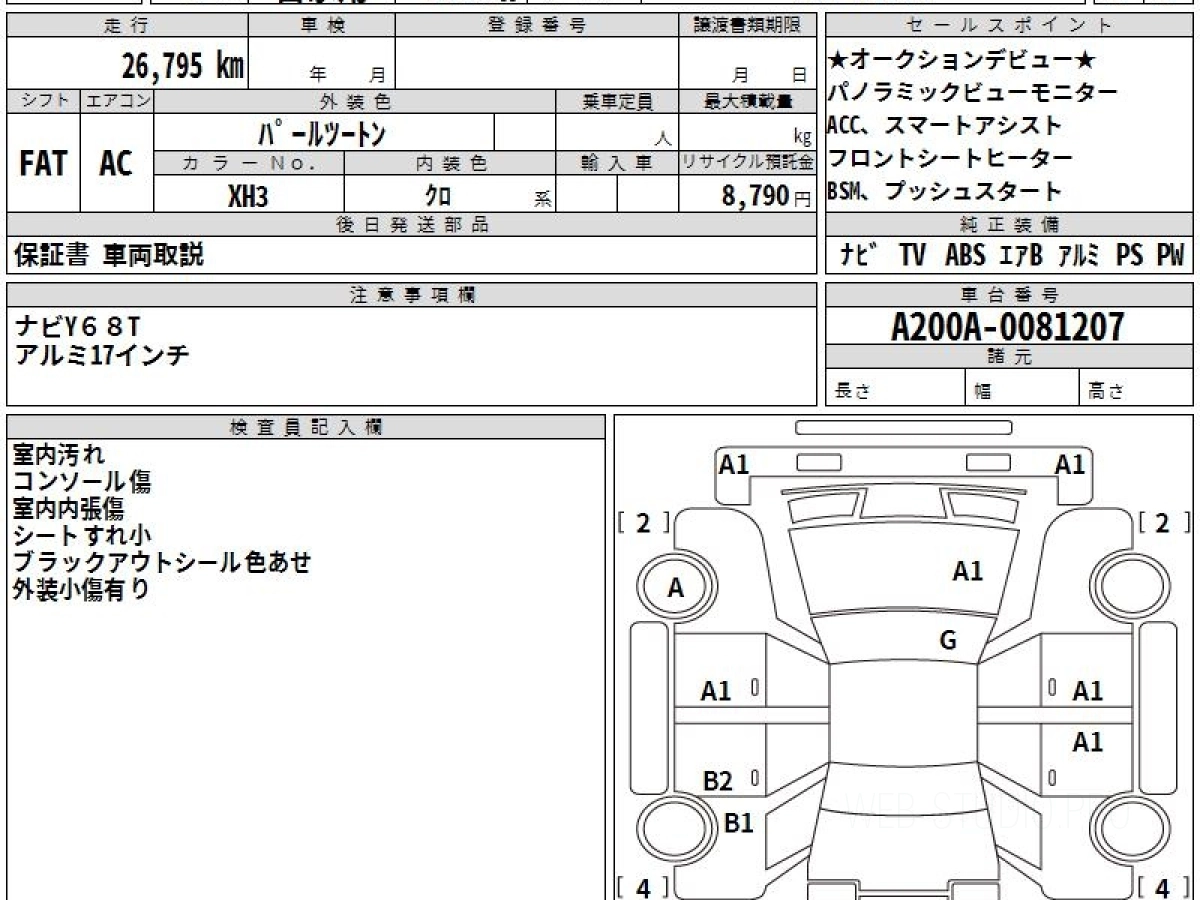
Task: Select the 諸元 header
Action: 1009,357
